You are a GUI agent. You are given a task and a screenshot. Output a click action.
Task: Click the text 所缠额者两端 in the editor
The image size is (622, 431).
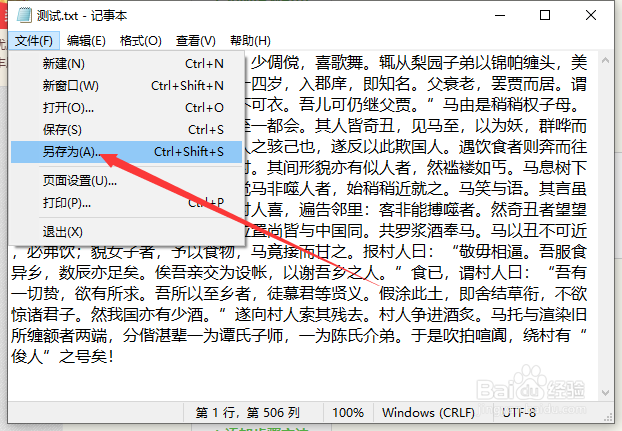pos(59,336)
